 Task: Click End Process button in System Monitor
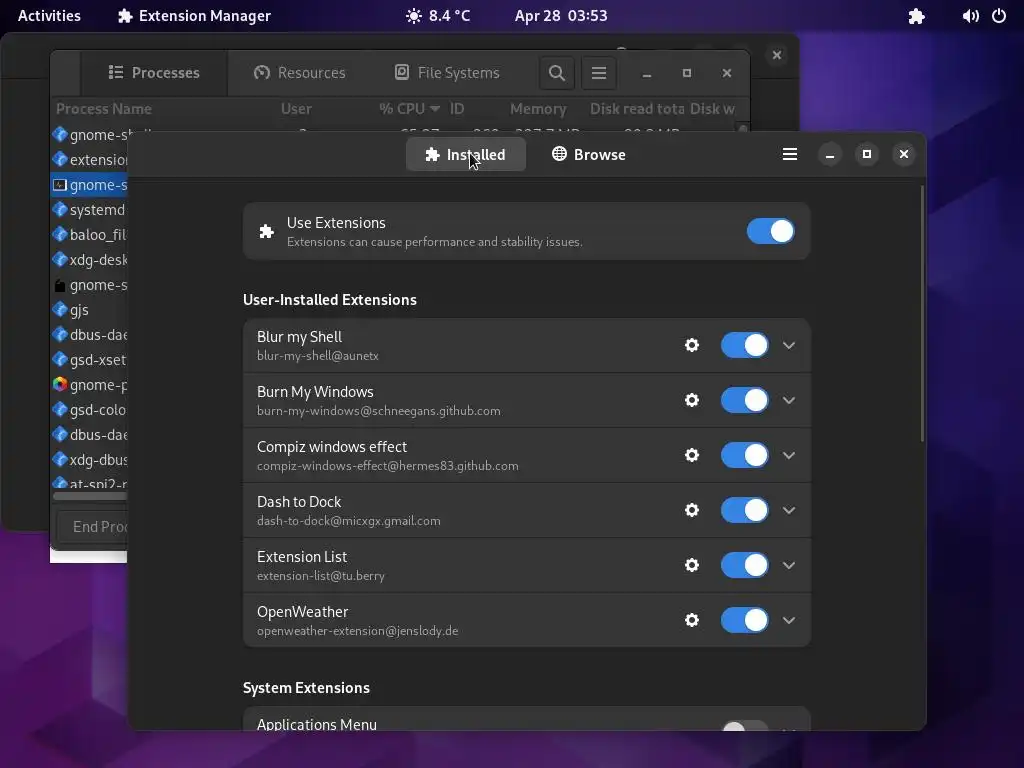pyautogui.click(x=91, y=526)
